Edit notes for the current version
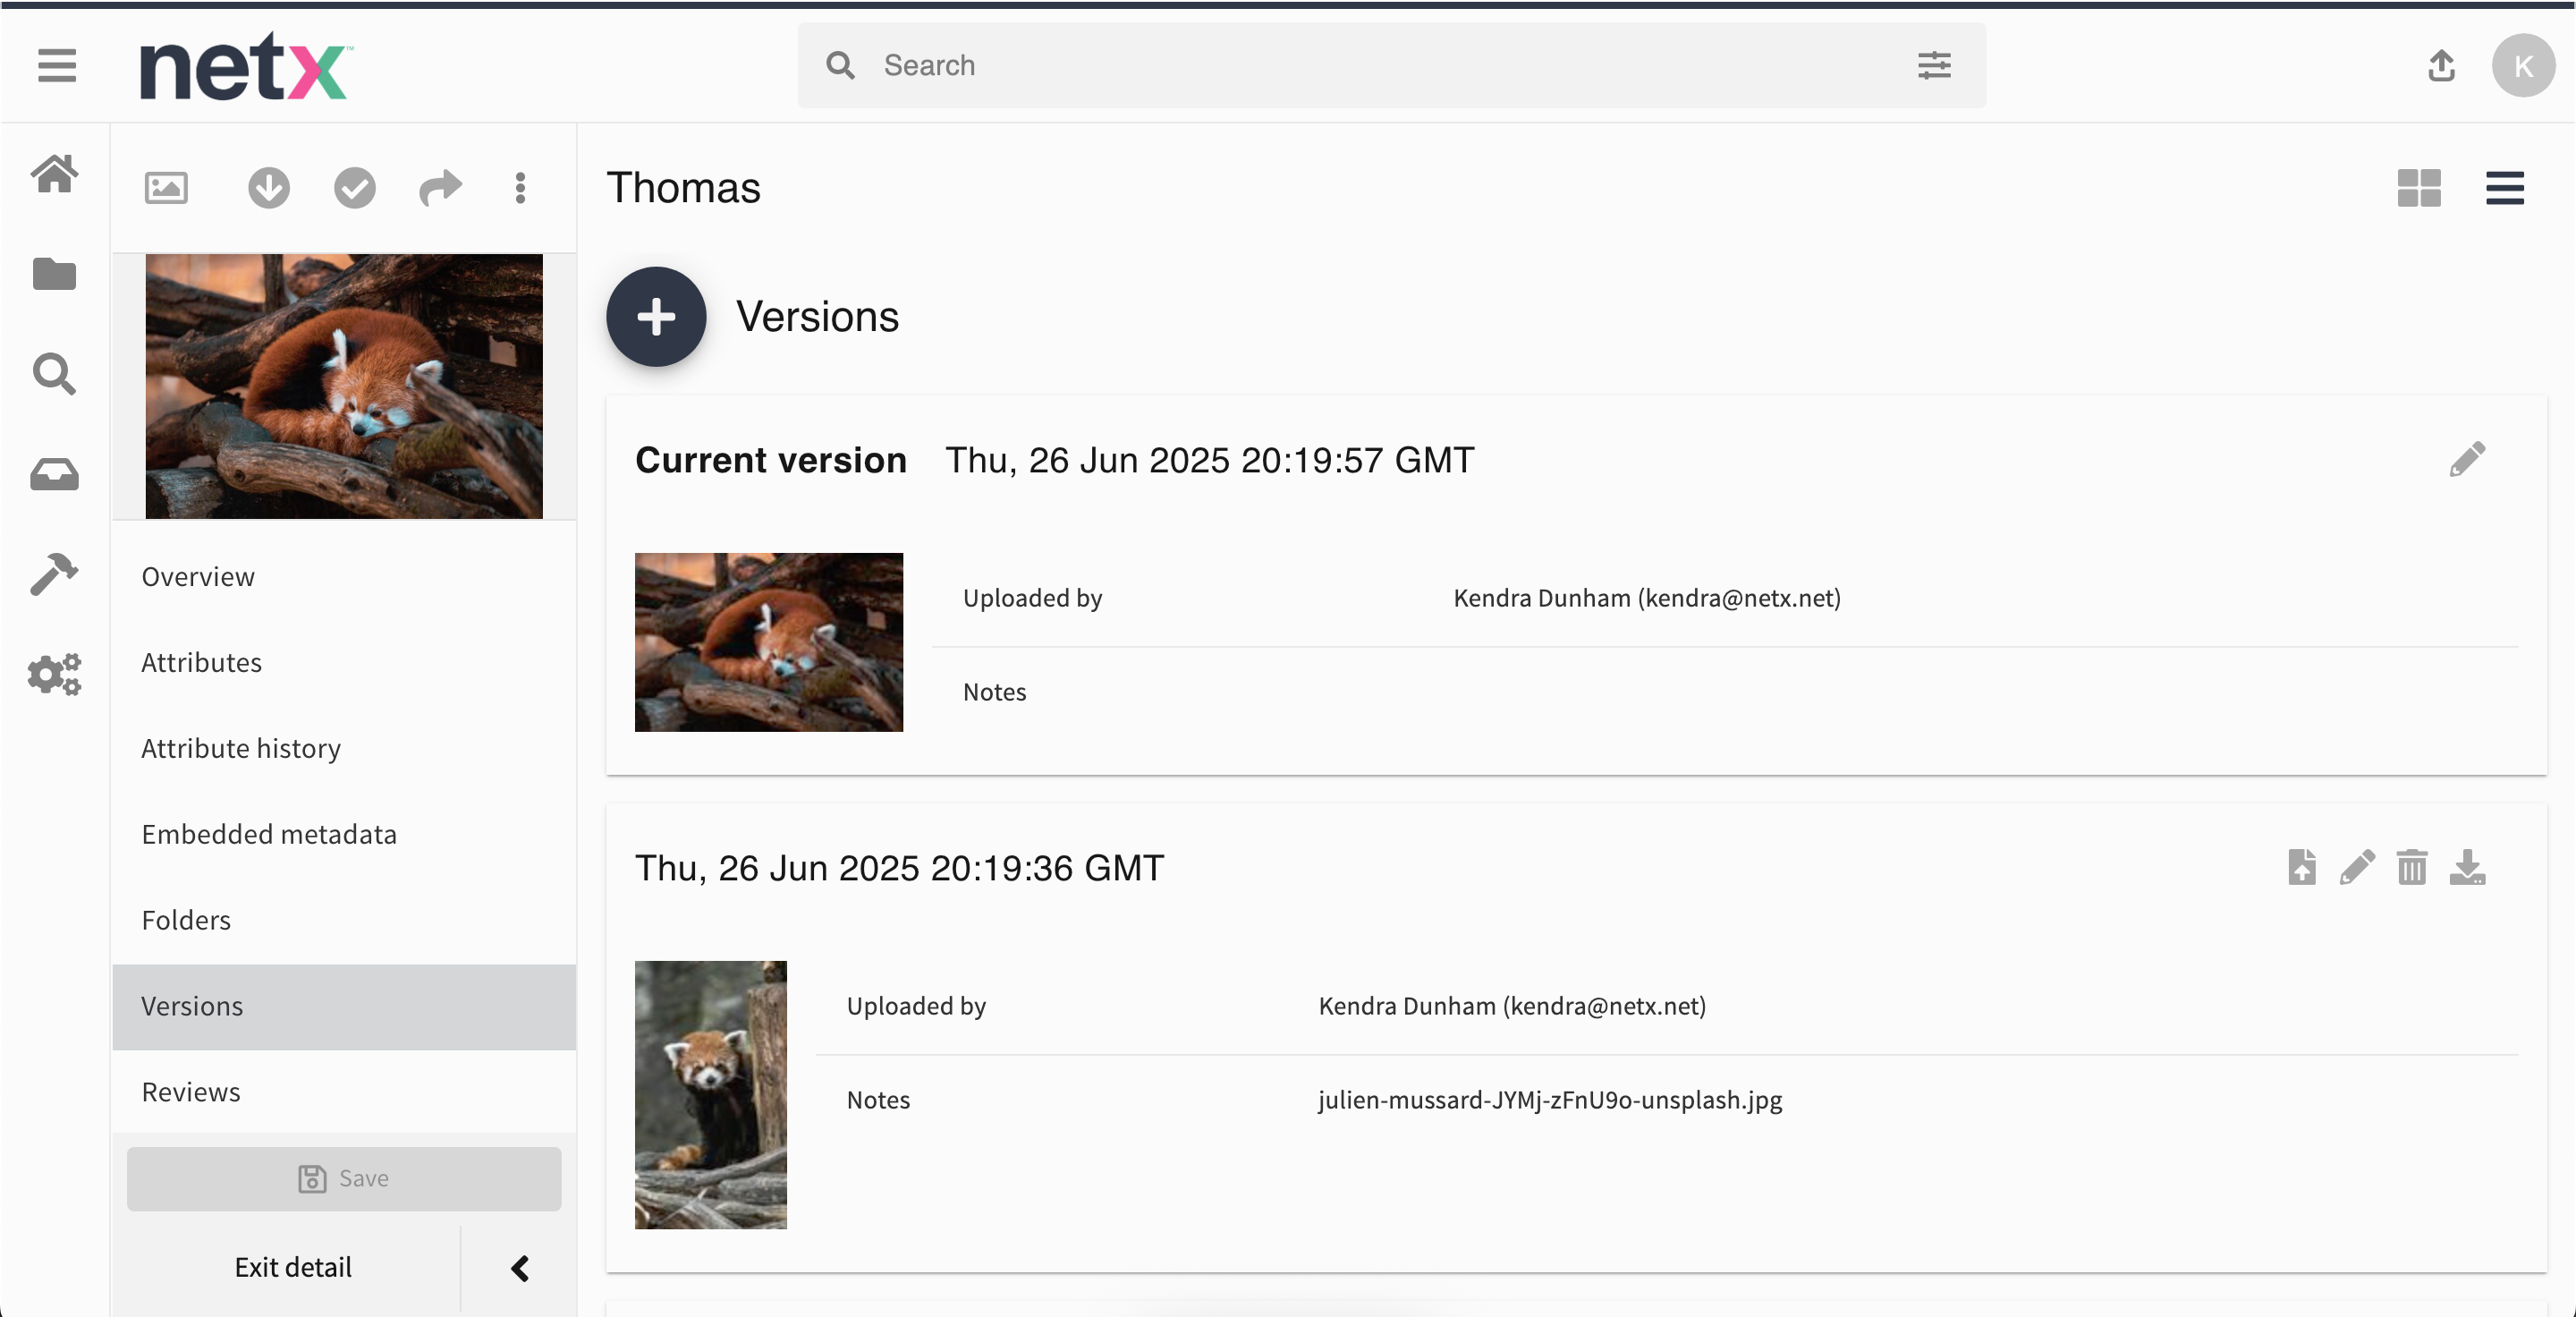 (x=2467, y=460)
